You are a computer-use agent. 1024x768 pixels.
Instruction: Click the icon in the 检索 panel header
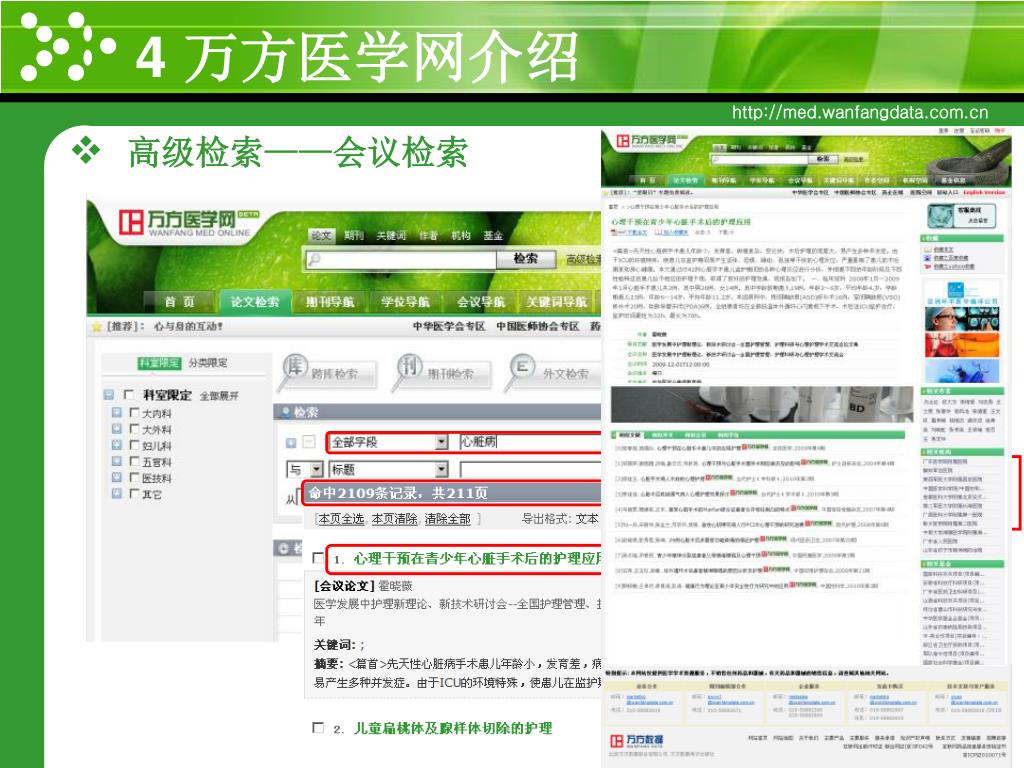pos(285,412)
